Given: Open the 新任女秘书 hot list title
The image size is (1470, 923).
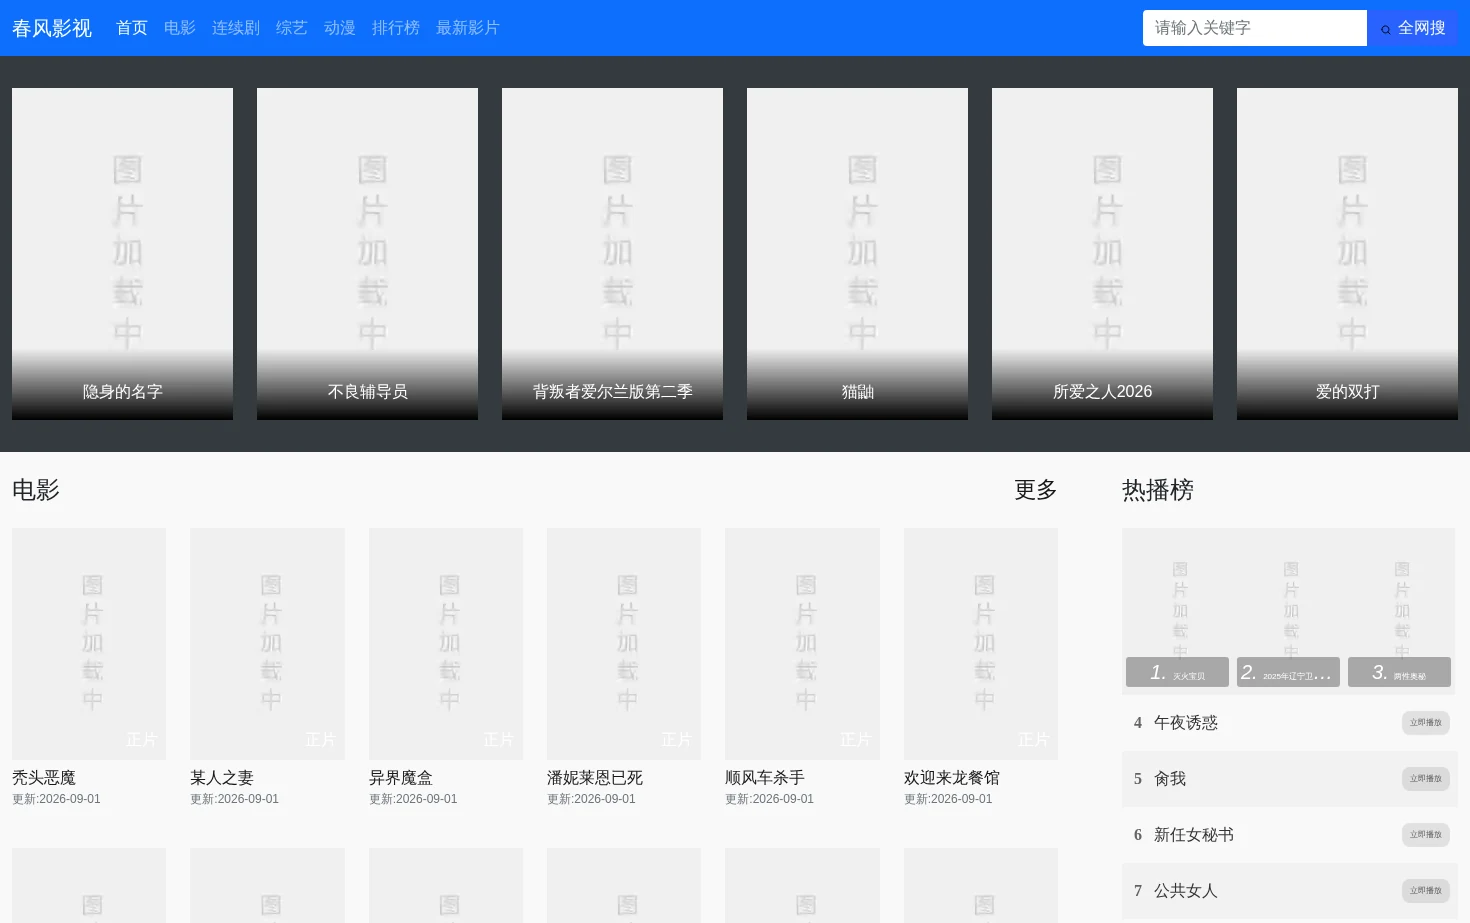Looking at the screenshot, I should [x=1194, y=835].
